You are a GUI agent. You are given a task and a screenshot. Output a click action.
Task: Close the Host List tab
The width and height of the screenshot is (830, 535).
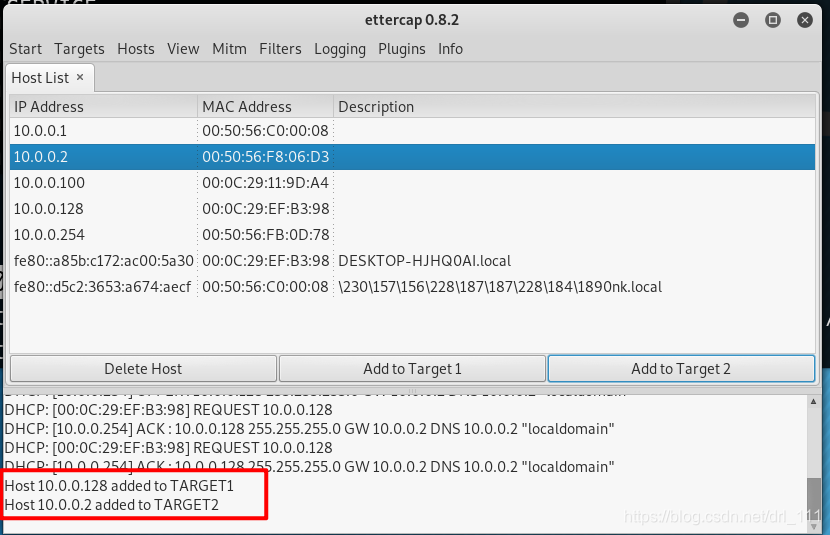tap(80, 77)
